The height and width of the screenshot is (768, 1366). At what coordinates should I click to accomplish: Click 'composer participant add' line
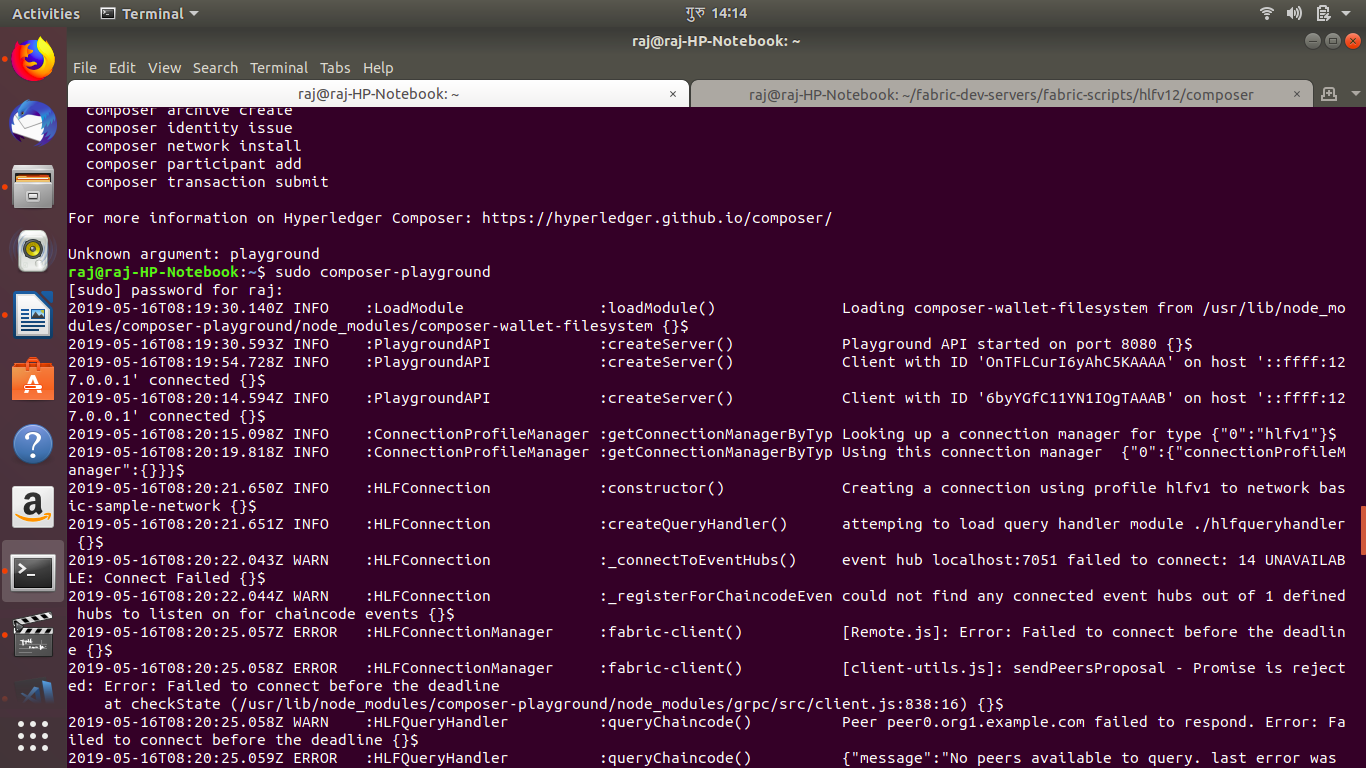click(194, 164)
